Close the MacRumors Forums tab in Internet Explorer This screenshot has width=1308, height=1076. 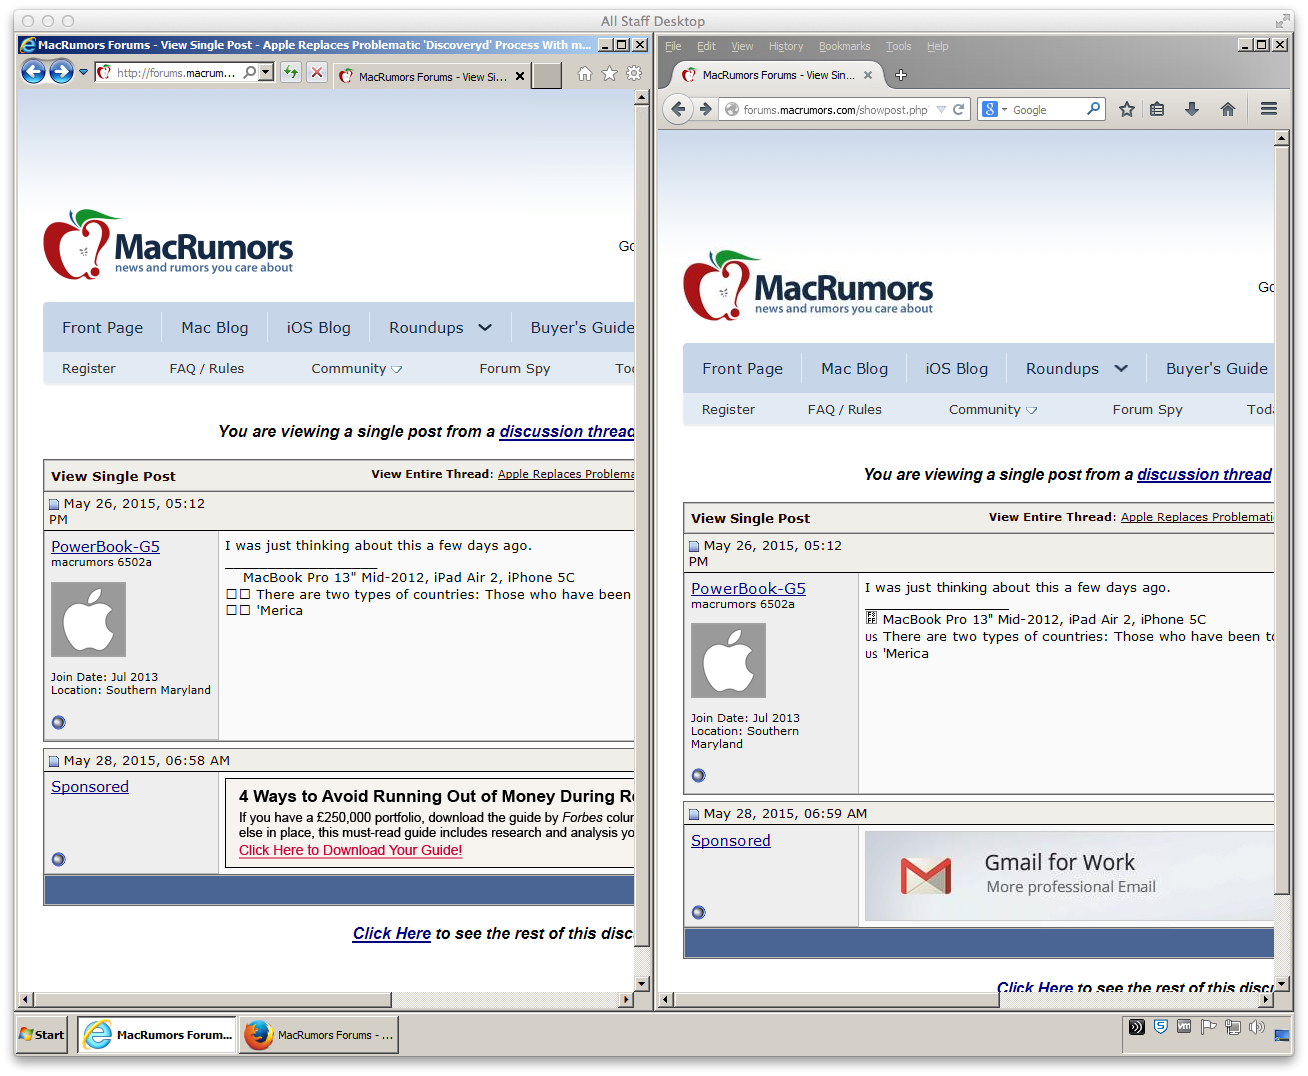click(520, 76)
